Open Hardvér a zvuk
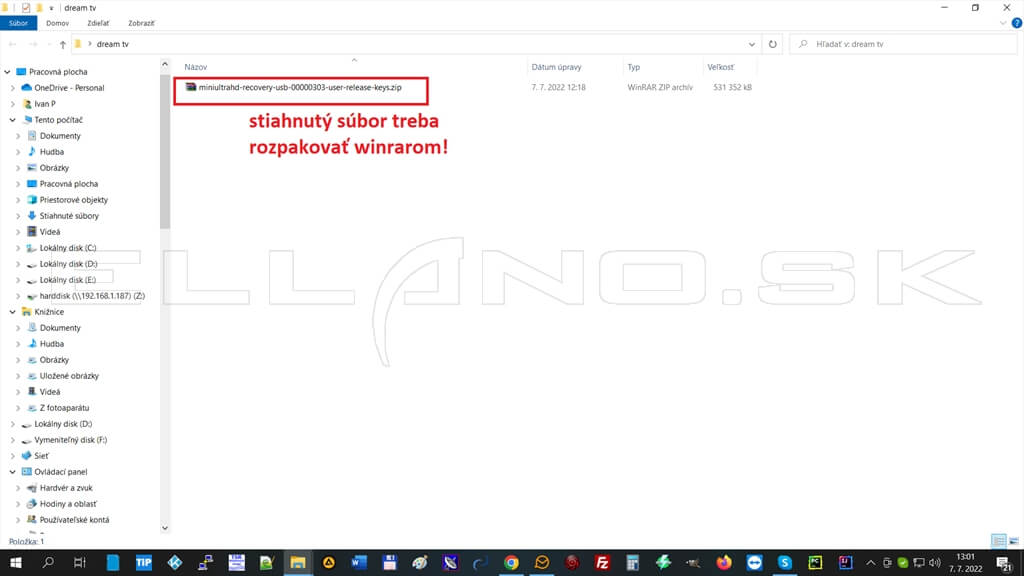The image size is (1024, 576). point(66,488)
